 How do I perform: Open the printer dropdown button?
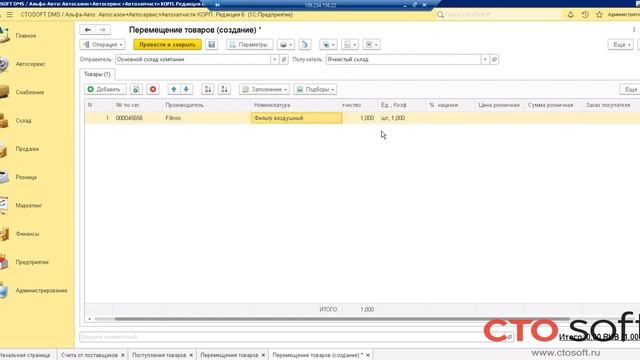click(x=285, y=44)
